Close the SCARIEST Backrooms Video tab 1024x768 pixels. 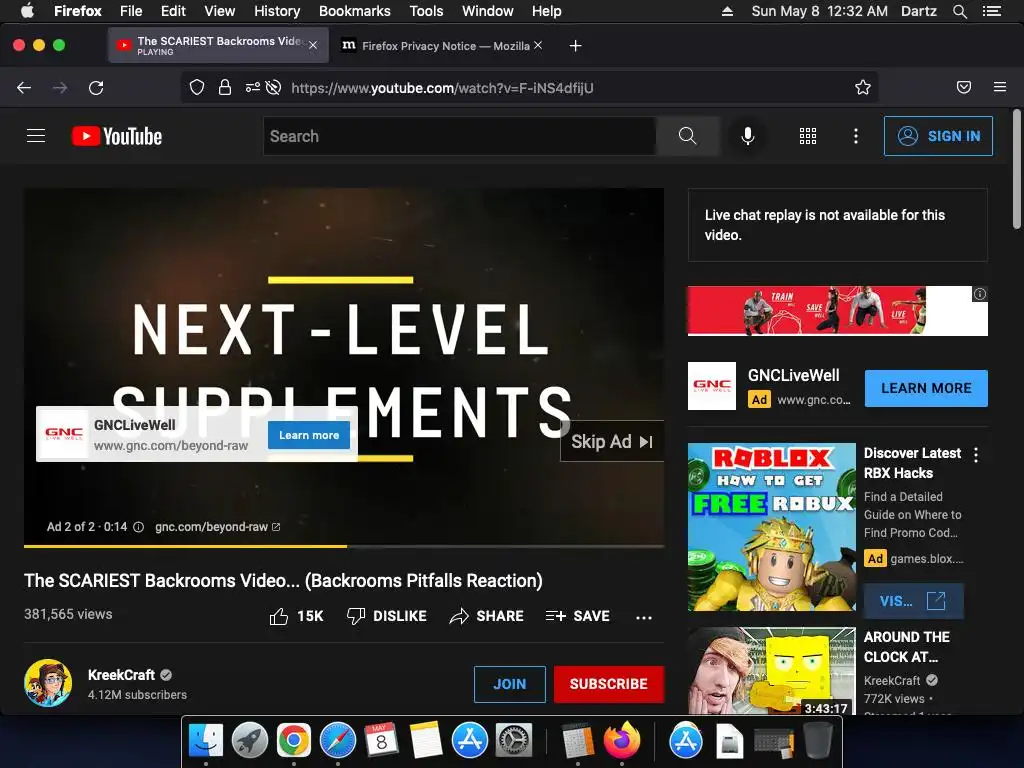click(313, 45)
